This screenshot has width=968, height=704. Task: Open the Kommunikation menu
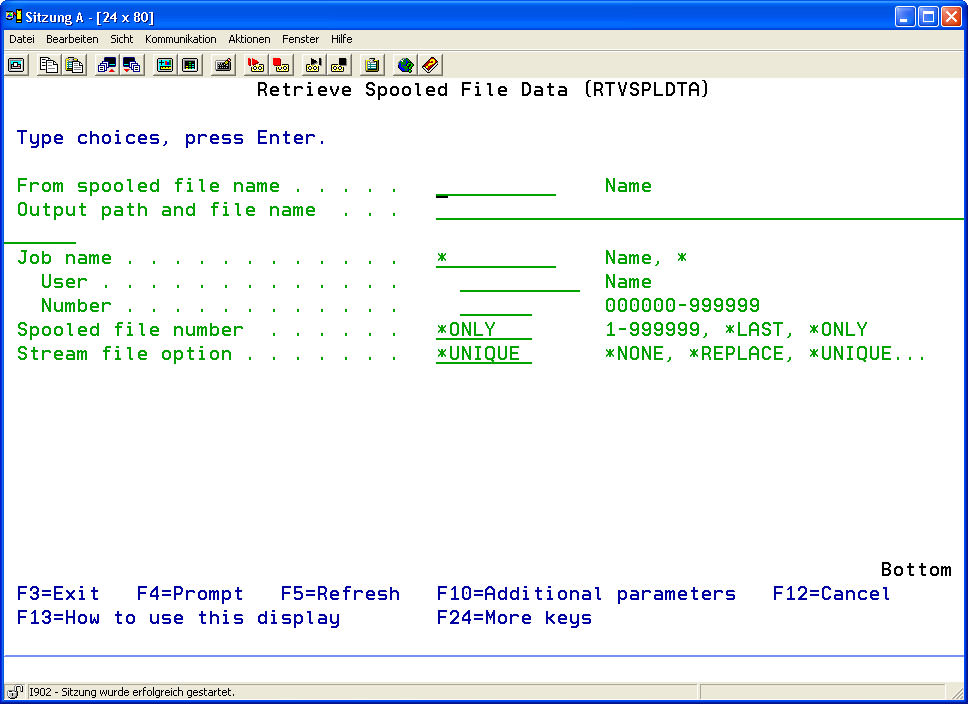180,39
